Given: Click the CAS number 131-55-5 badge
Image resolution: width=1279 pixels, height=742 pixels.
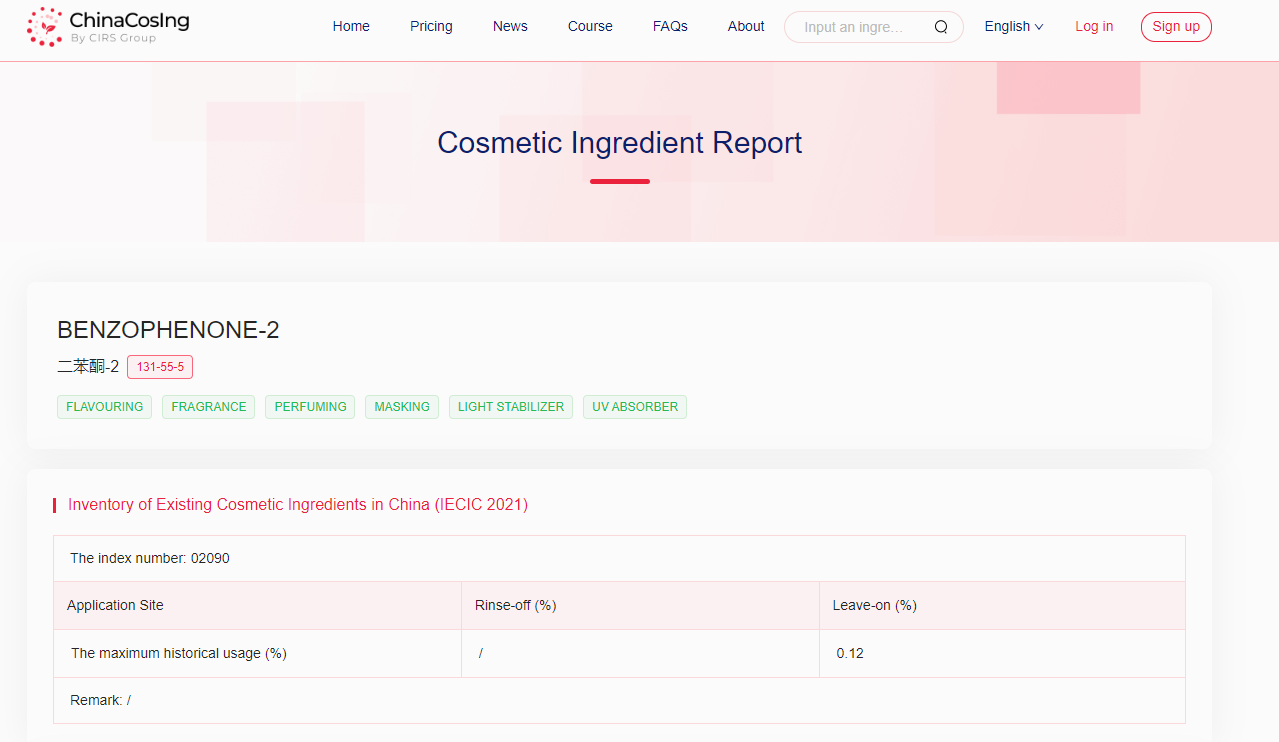Looking at the screenshot, I should [160, 367].
